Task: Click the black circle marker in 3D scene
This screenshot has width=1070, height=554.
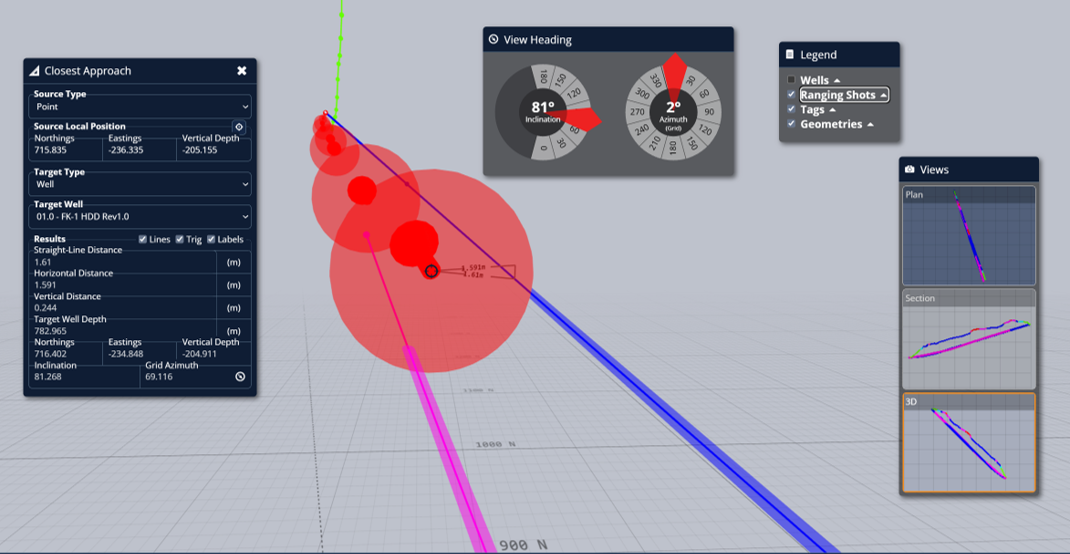Action: tap(431, 272)
